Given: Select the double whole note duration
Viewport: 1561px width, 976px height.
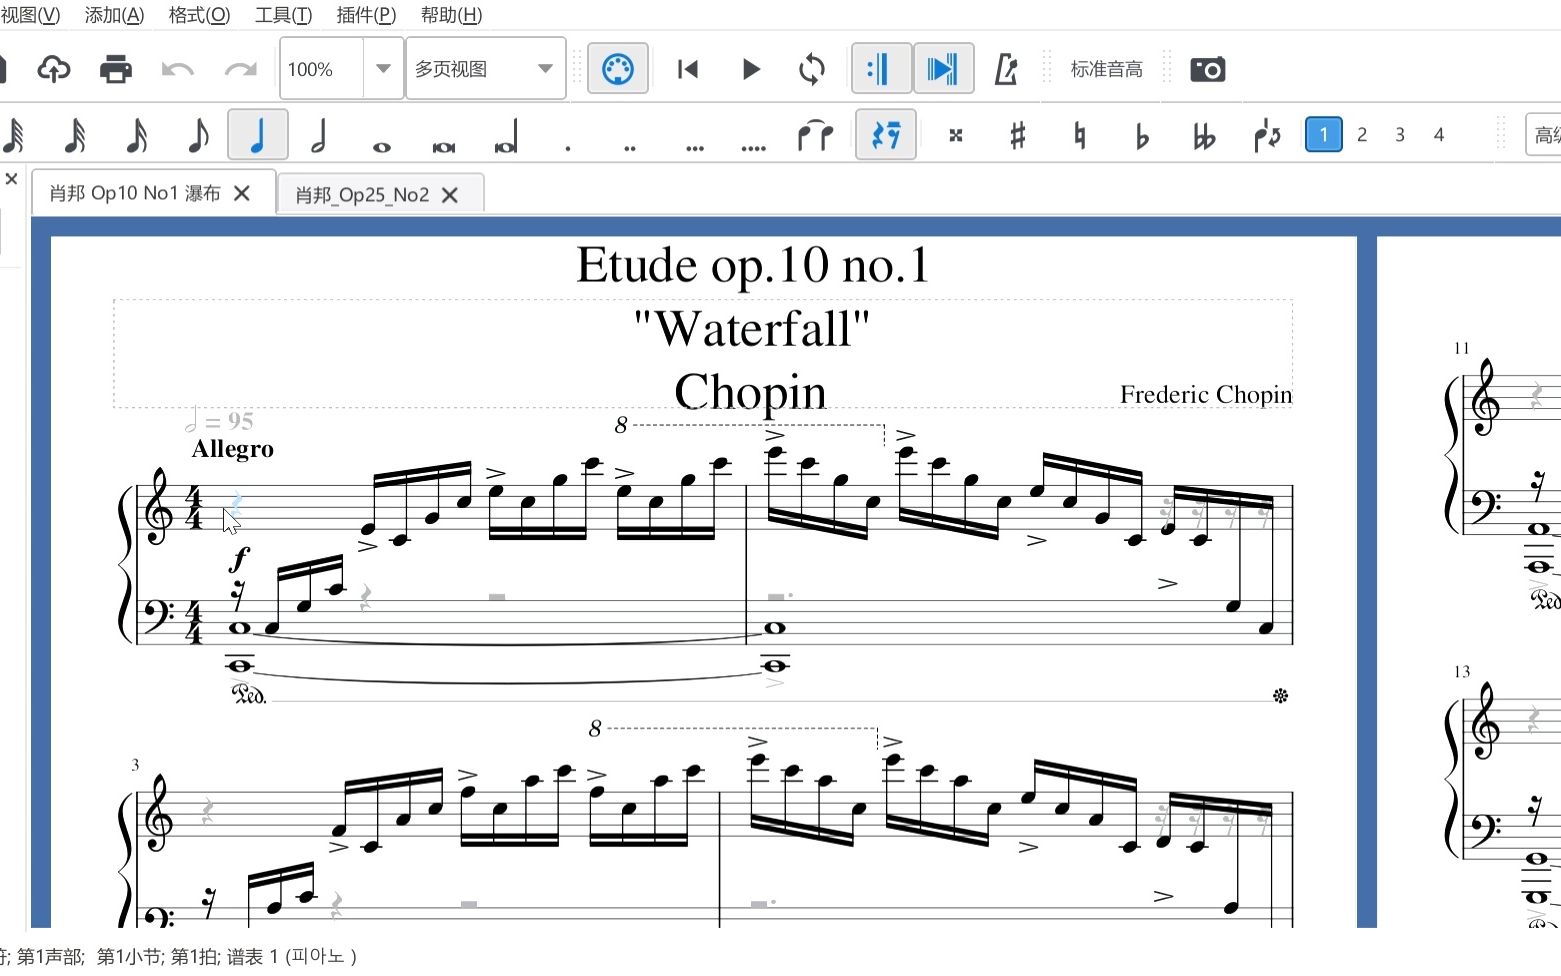Looking at the screenshot, I should pos(444,147).
